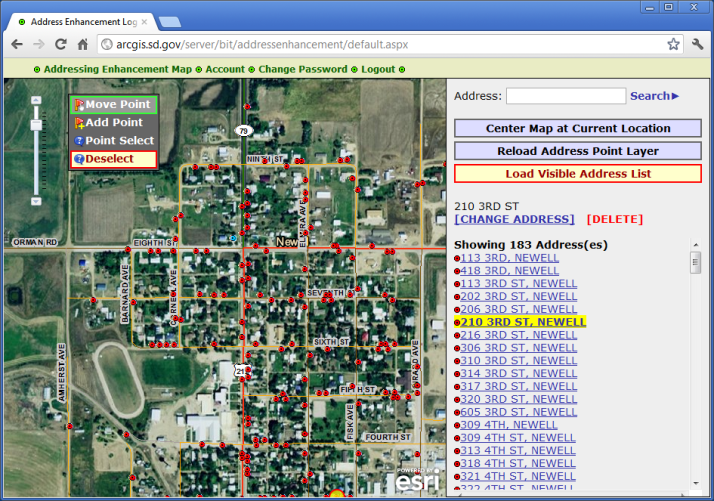Reload the page with the refresh icon
Screen dimensions: 714x501
(61, 44)
